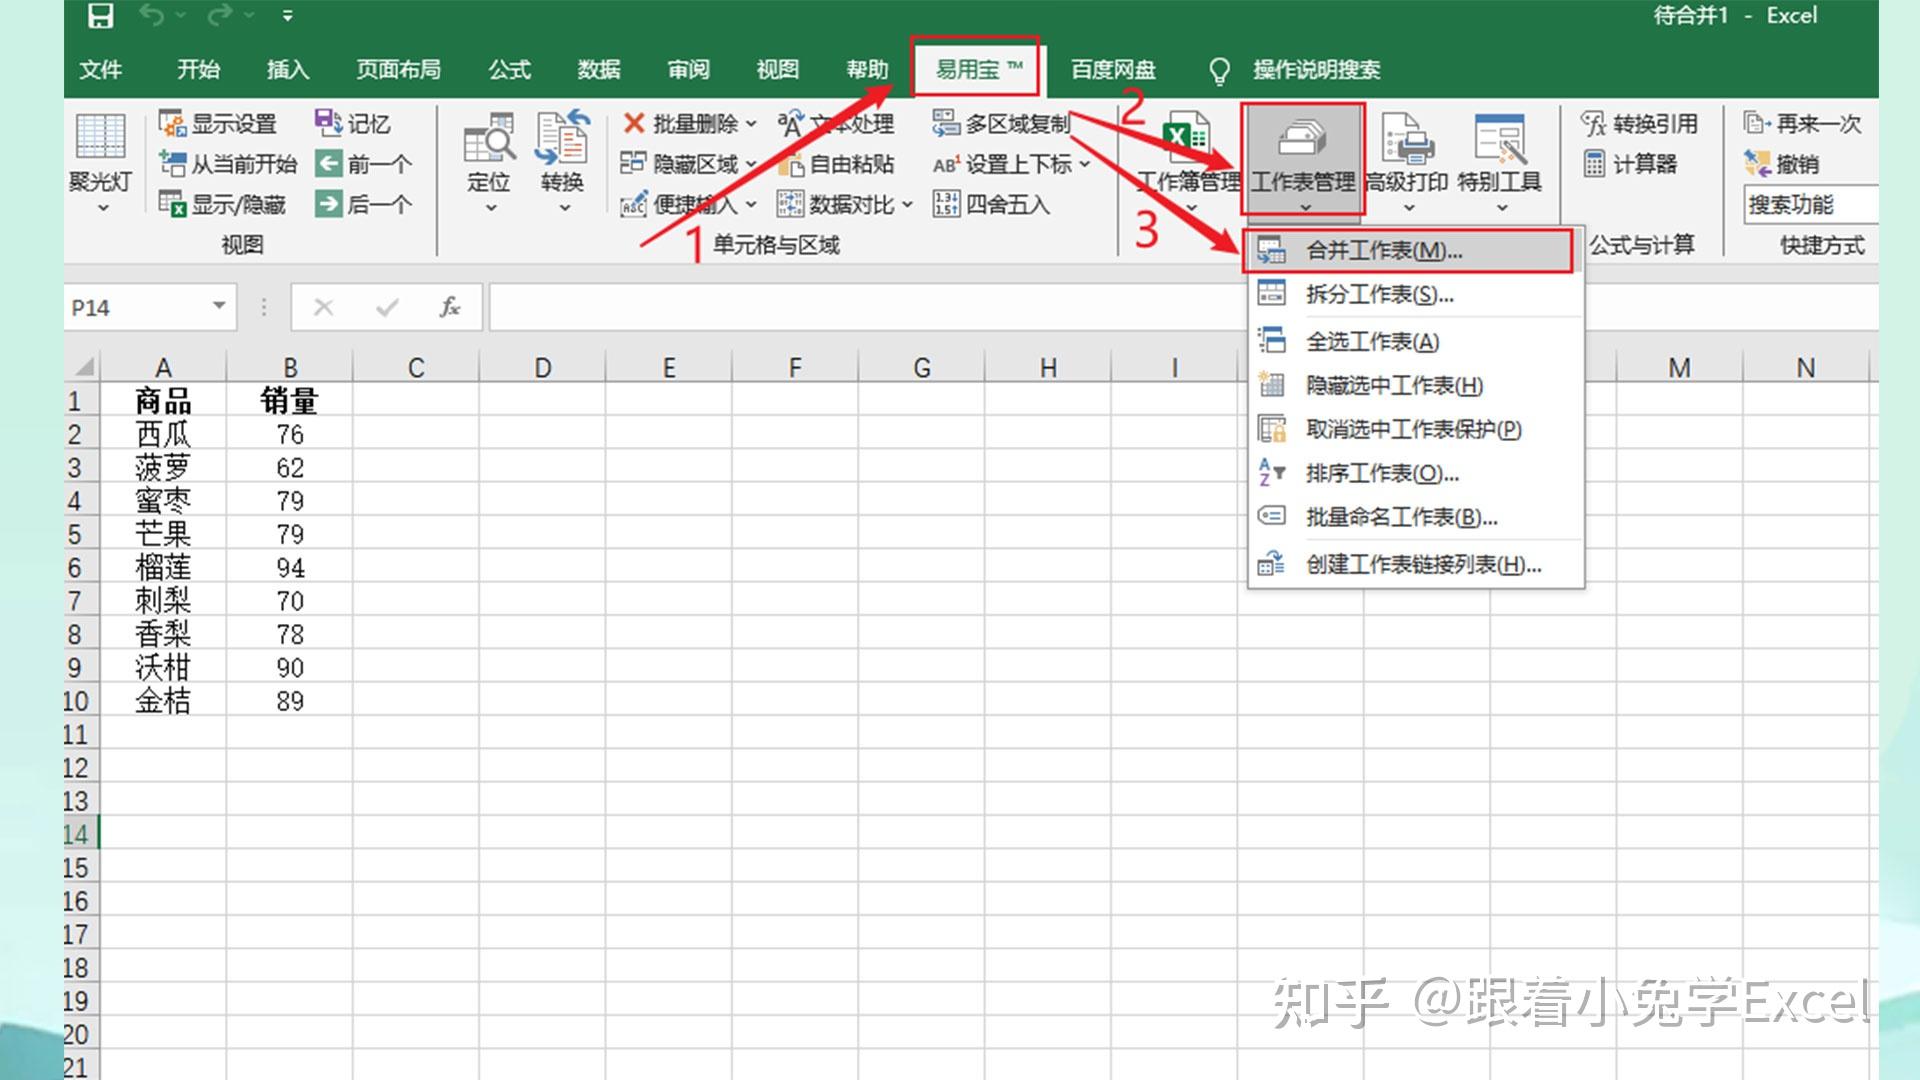Switch to the 公式 tab
This screenshot has width=1920, height=1080.
pos(510,69)
